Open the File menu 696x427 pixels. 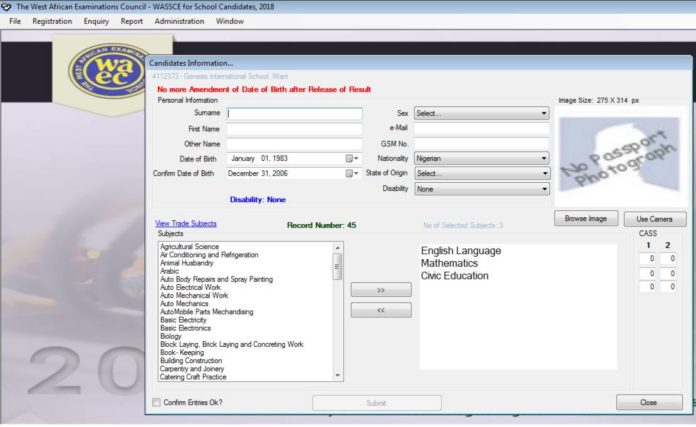click(15, 21)
